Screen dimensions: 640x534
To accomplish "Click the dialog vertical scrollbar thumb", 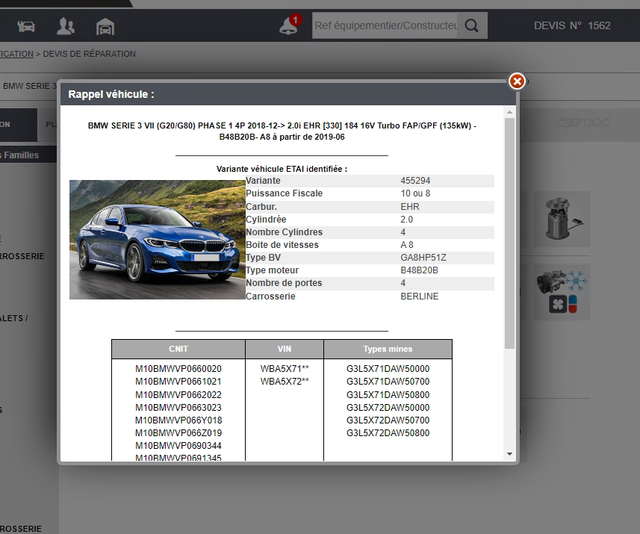I will [509, 234].
